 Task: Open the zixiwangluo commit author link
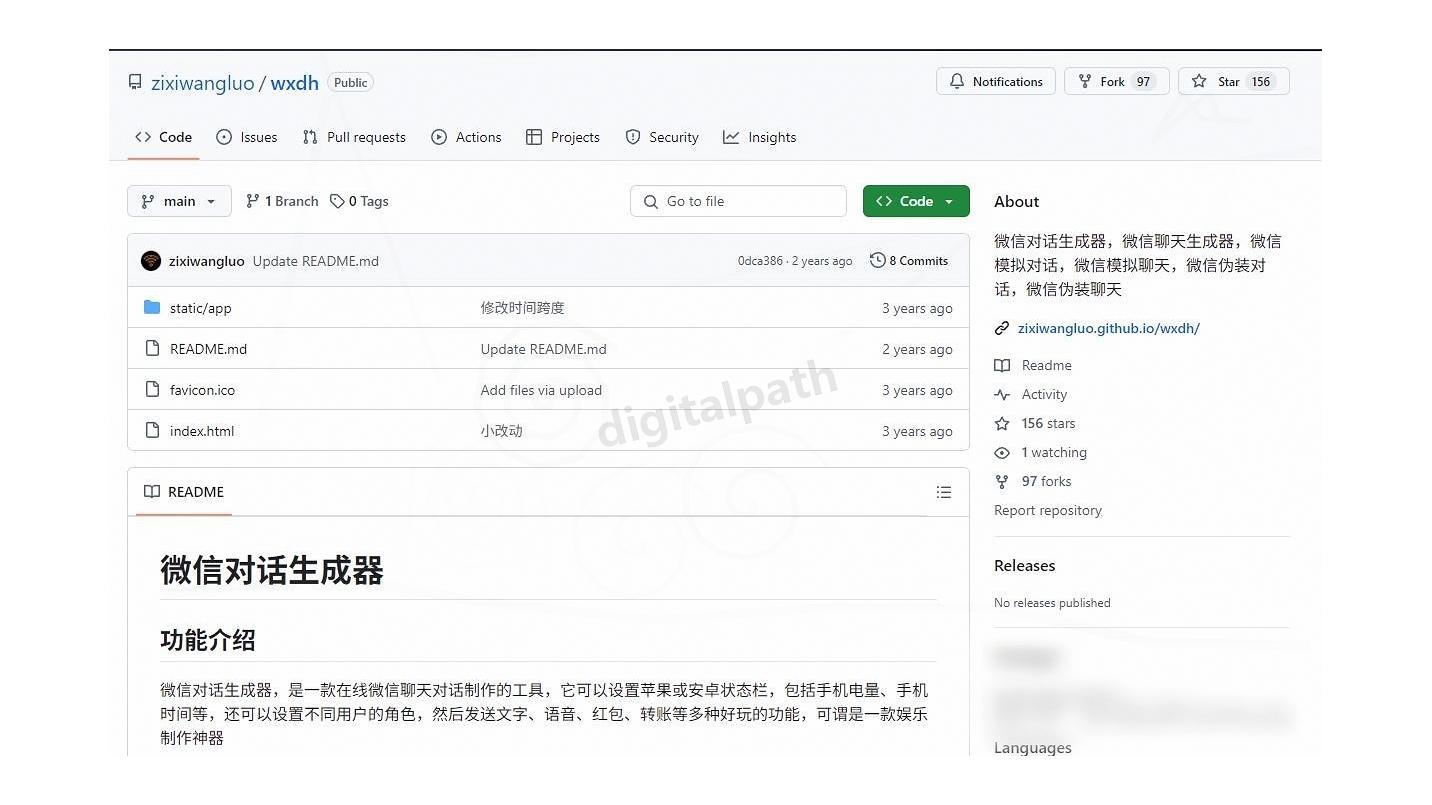click(x=207, y=261)
